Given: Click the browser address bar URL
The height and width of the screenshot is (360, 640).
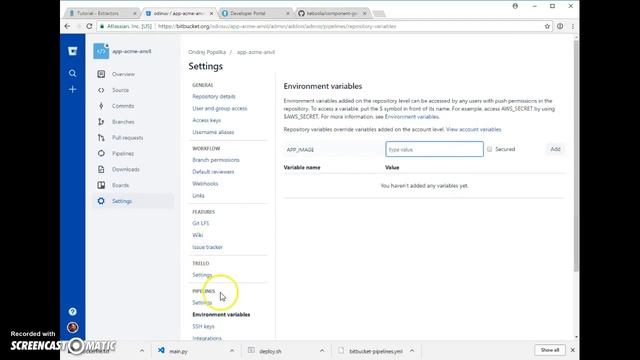Looking at the screenshot, I should pos(277,26).
